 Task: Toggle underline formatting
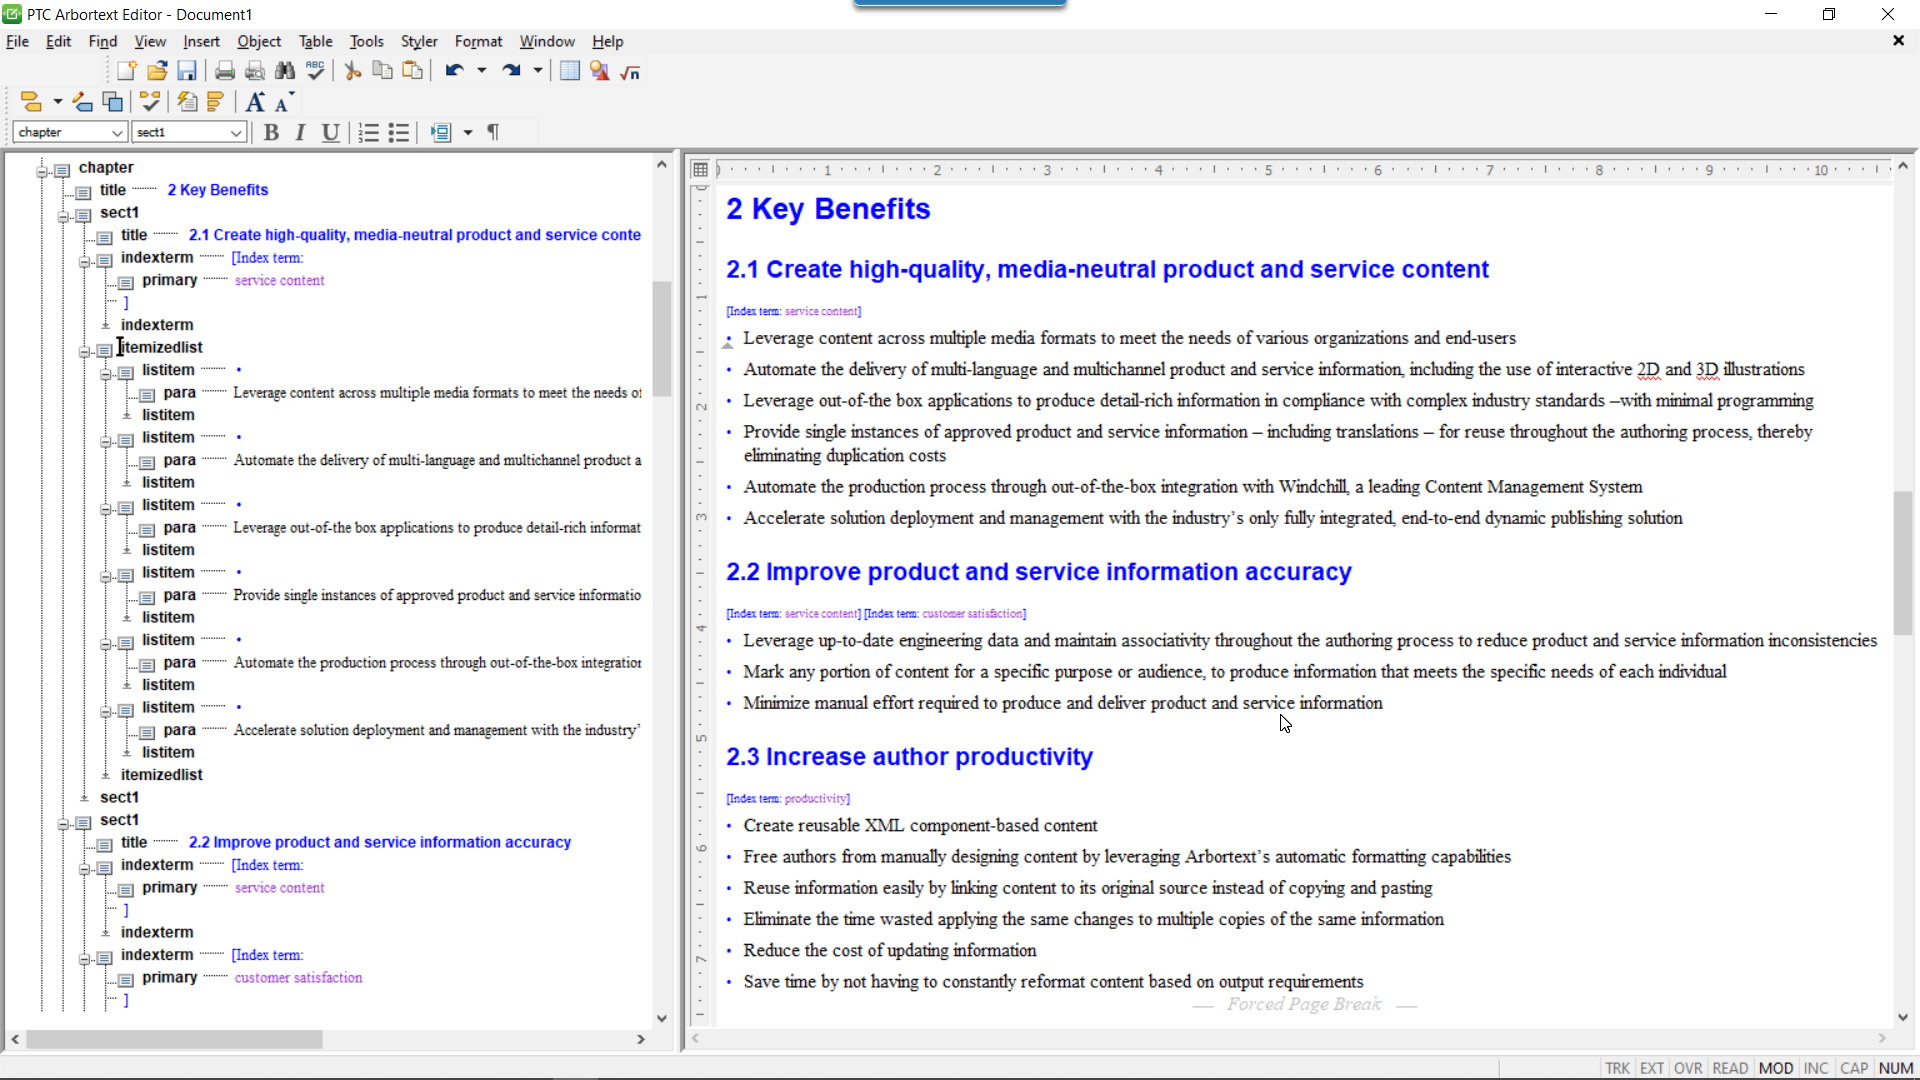(330, 133)
